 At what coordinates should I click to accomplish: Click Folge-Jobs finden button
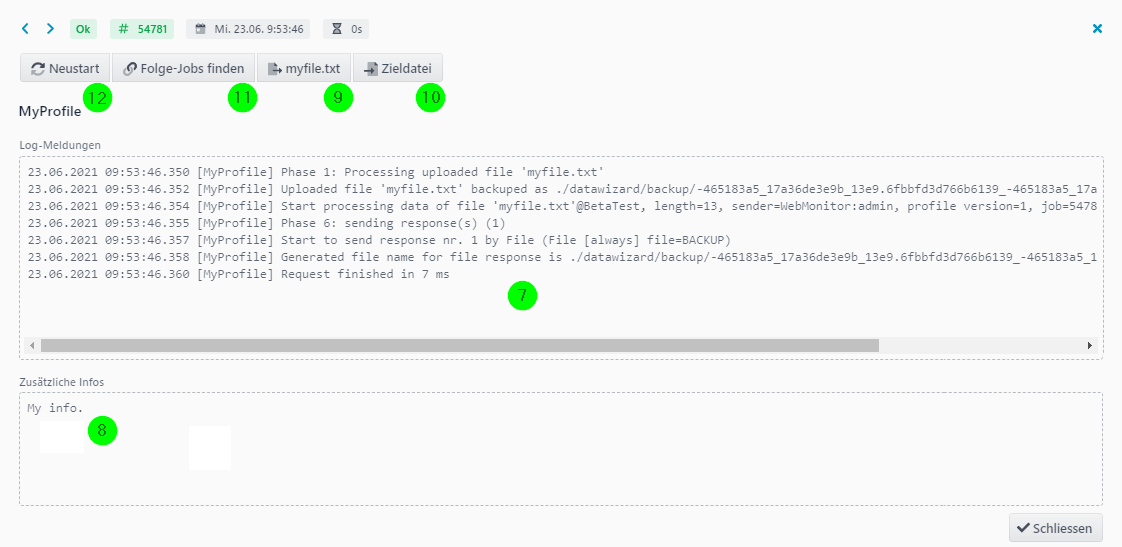point(184,69)
